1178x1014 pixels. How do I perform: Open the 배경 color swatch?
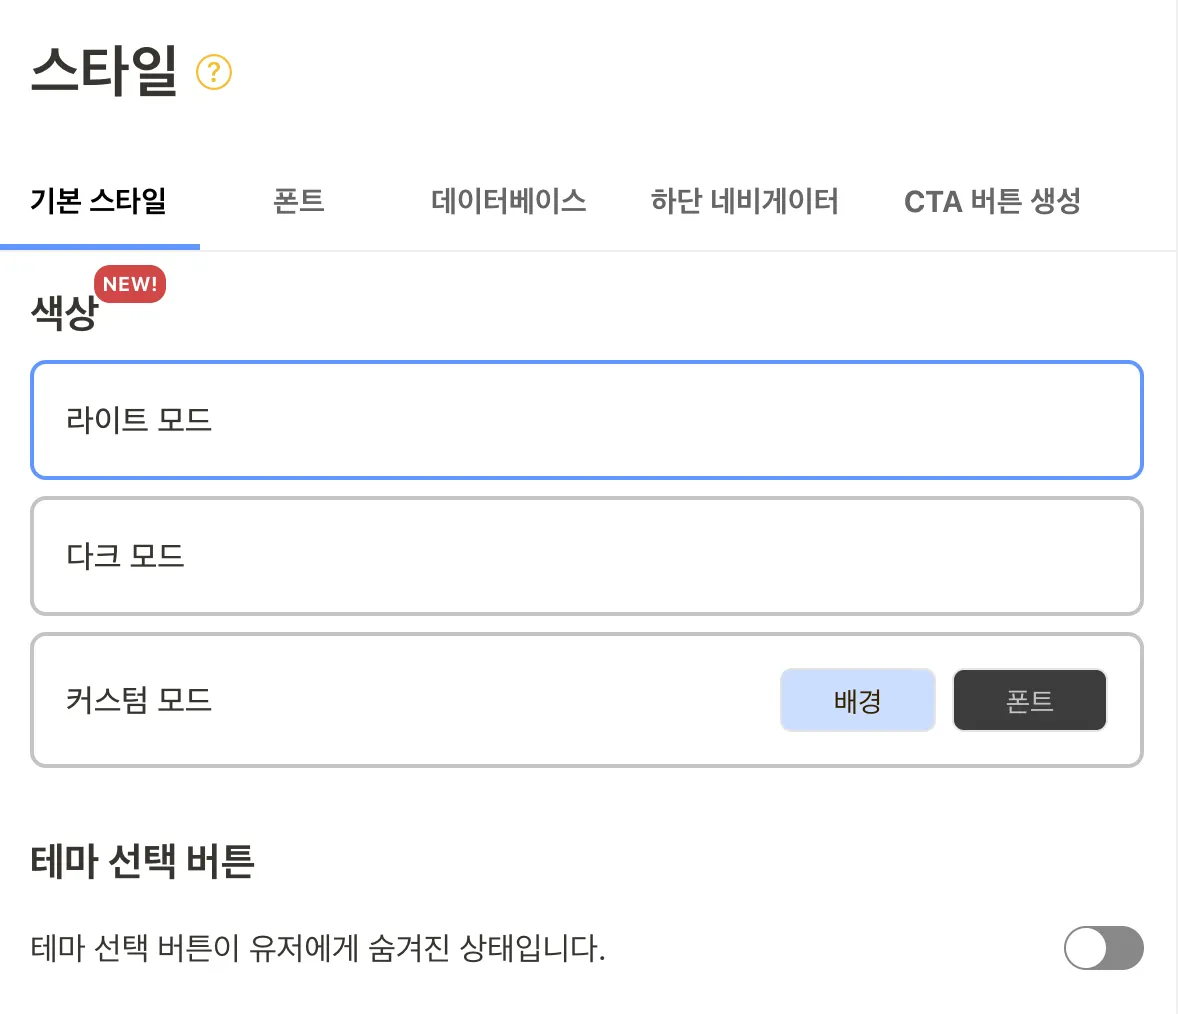click(x=857, y=700)
